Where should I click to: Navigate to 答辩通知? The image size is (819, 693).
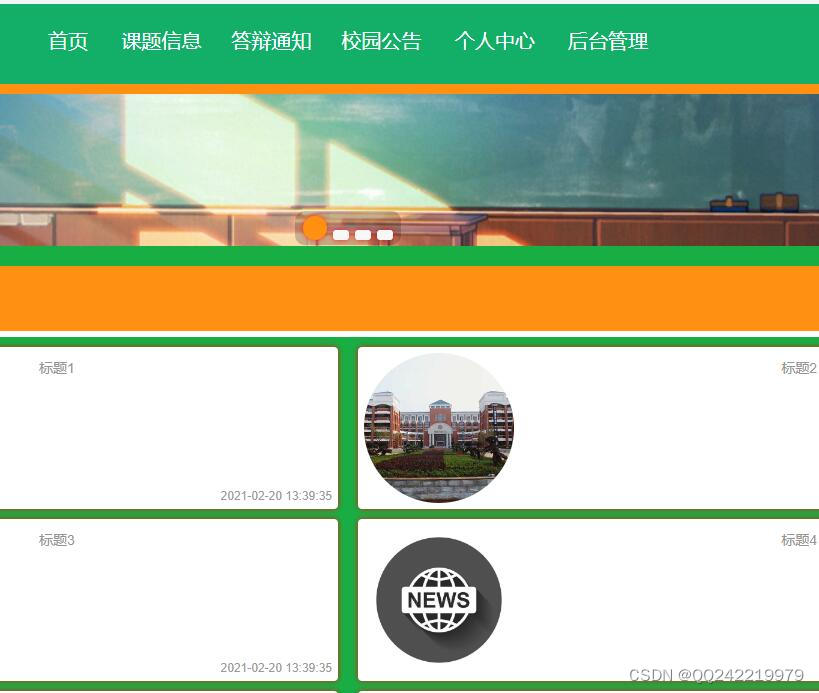271,41
